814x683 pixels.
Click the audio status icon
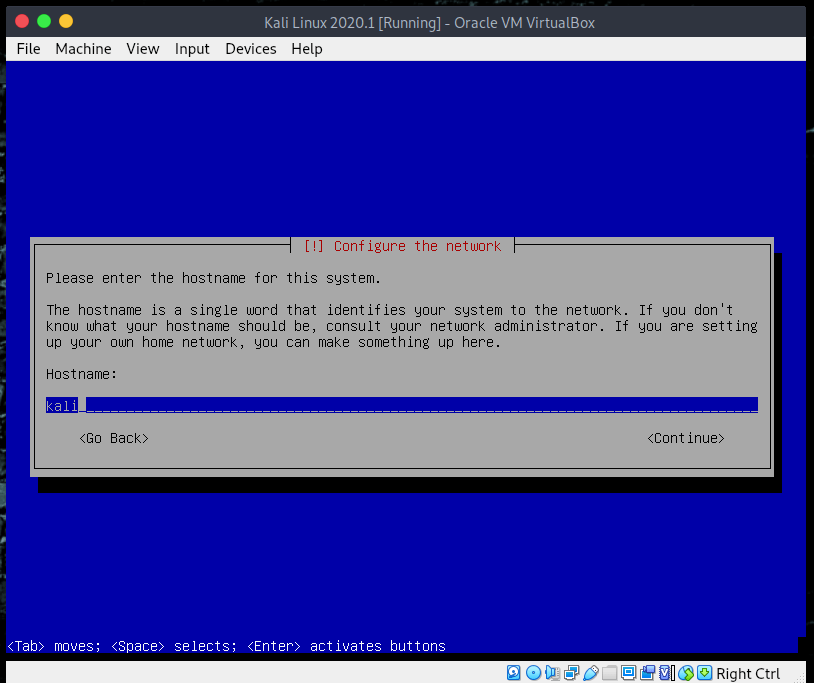coord(552,673)
